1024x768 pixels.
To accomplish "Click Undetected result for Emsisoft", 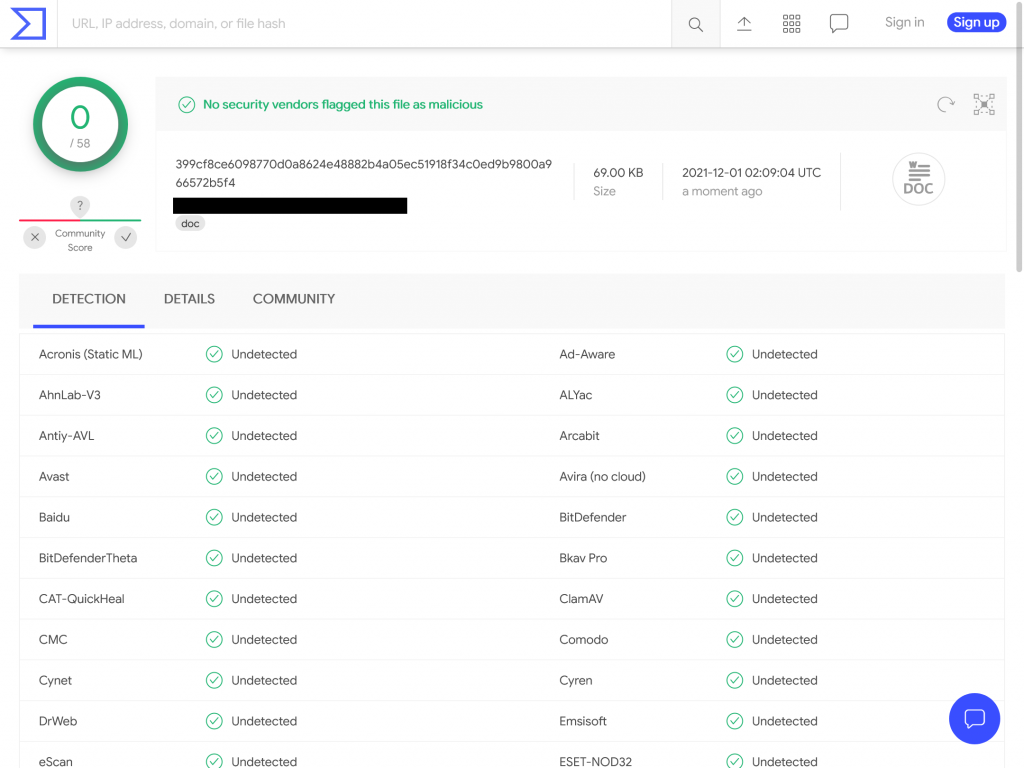I will point(784,721).
